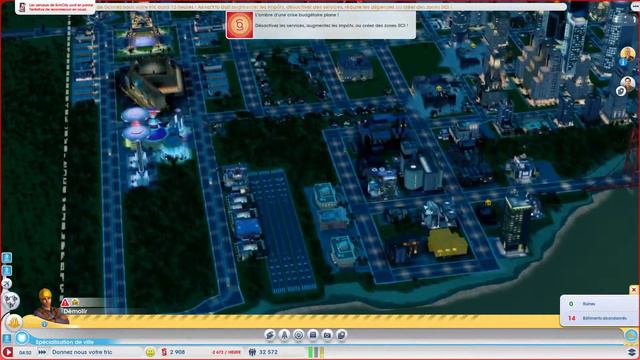Open the target-shaped center toolbar icon
The width and height of the screenshot is (640, 360).
click(298, 335)
